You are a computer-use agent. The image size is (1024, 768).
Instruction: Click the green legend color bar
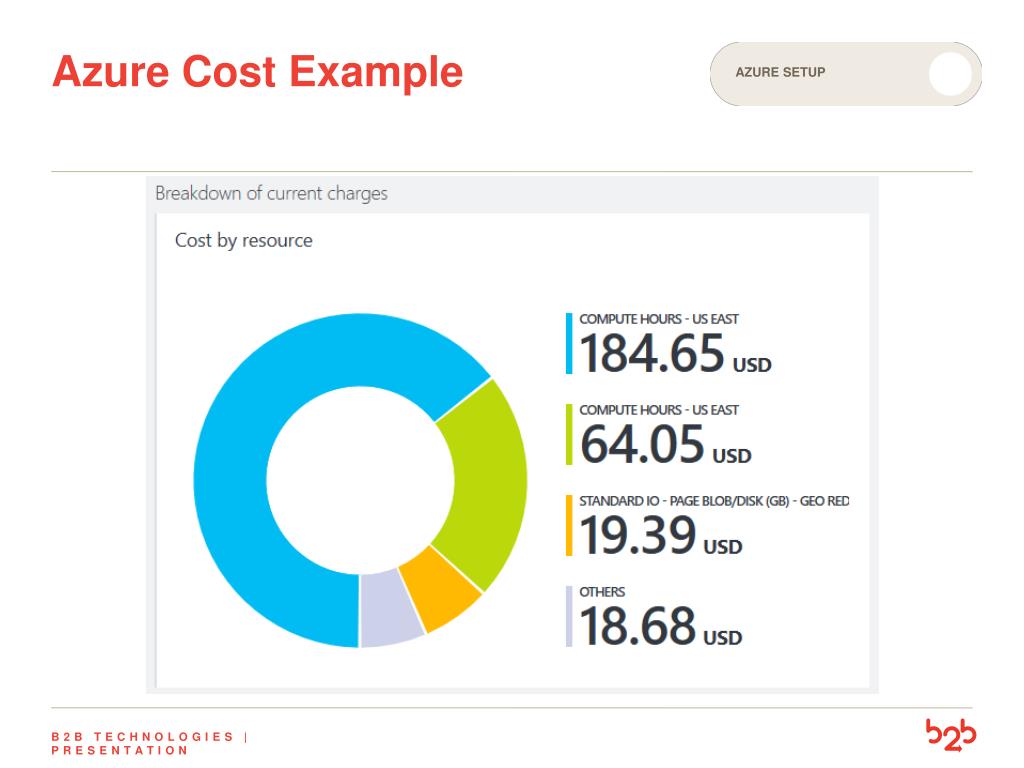point(569,434)
